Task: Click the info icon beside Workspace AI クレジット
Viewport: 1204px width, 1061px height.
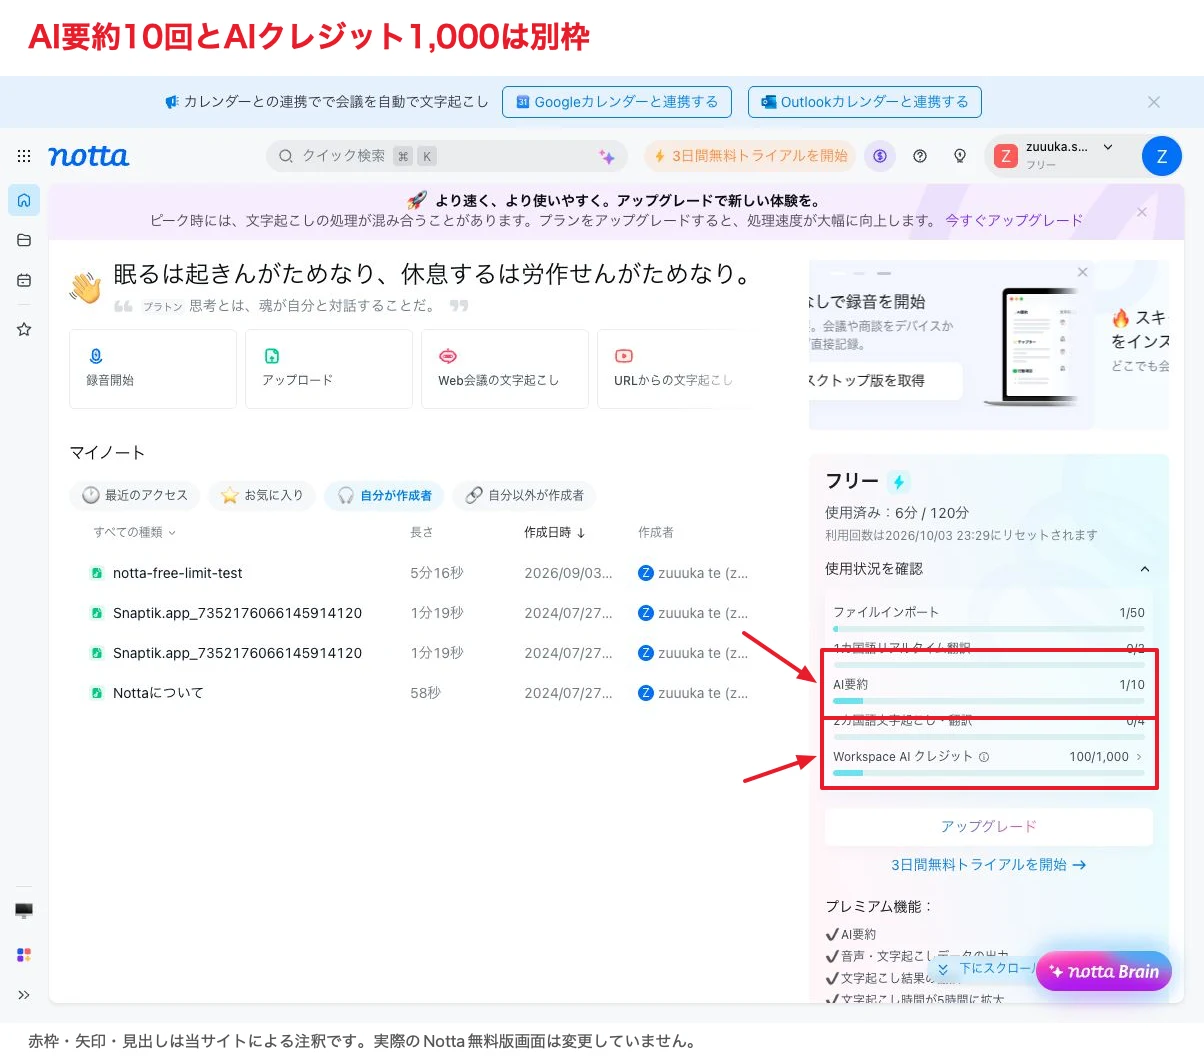Action: click(984, 757)
